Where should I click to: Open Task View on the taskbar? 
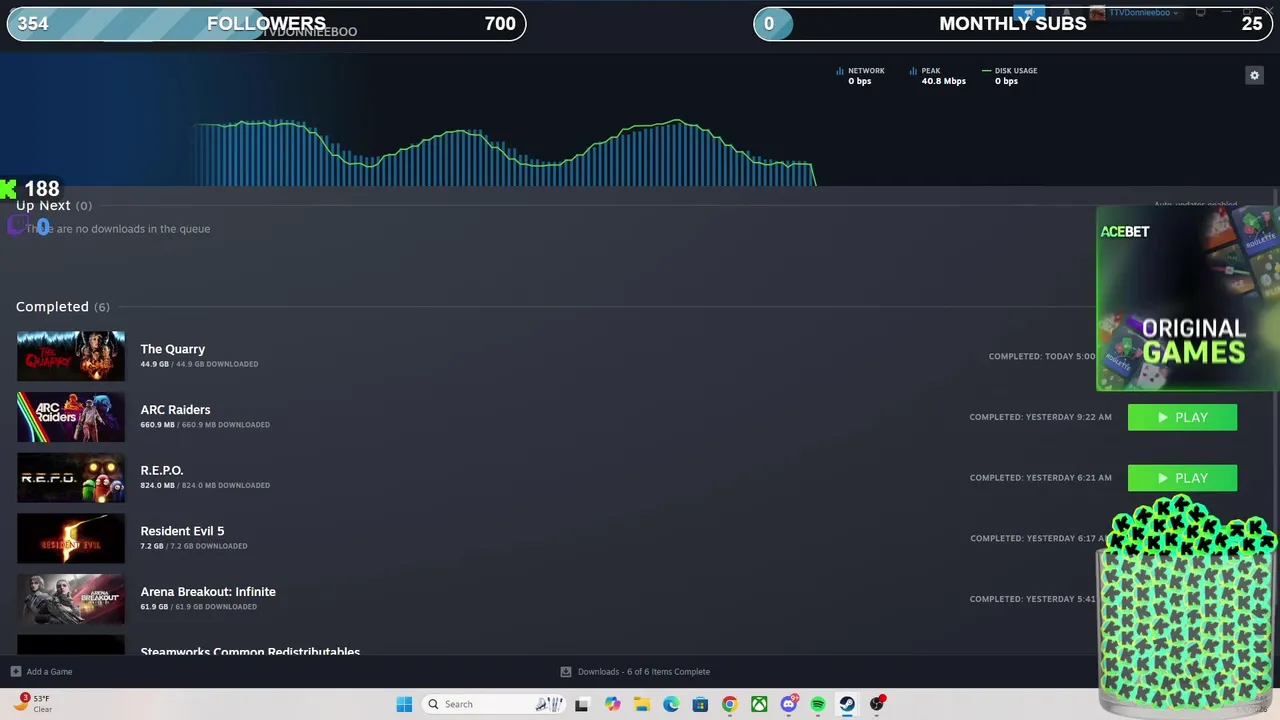581,704
